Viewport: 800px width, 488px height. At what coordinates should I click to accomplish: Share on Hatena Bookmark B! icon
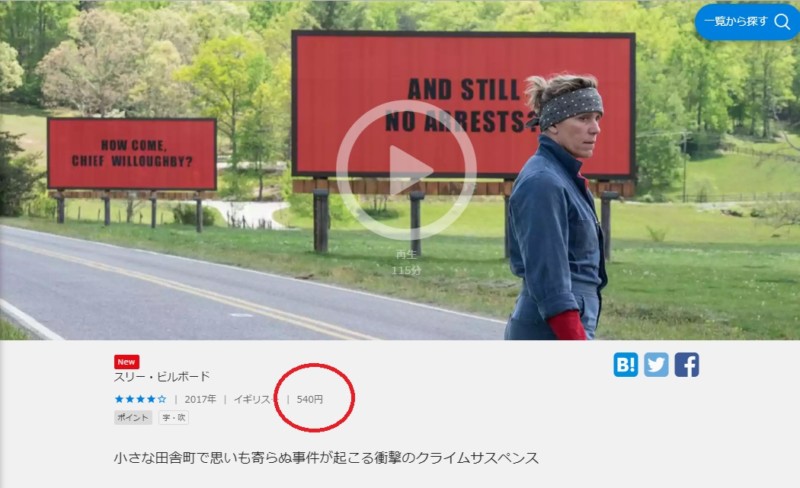coord(626,365)
